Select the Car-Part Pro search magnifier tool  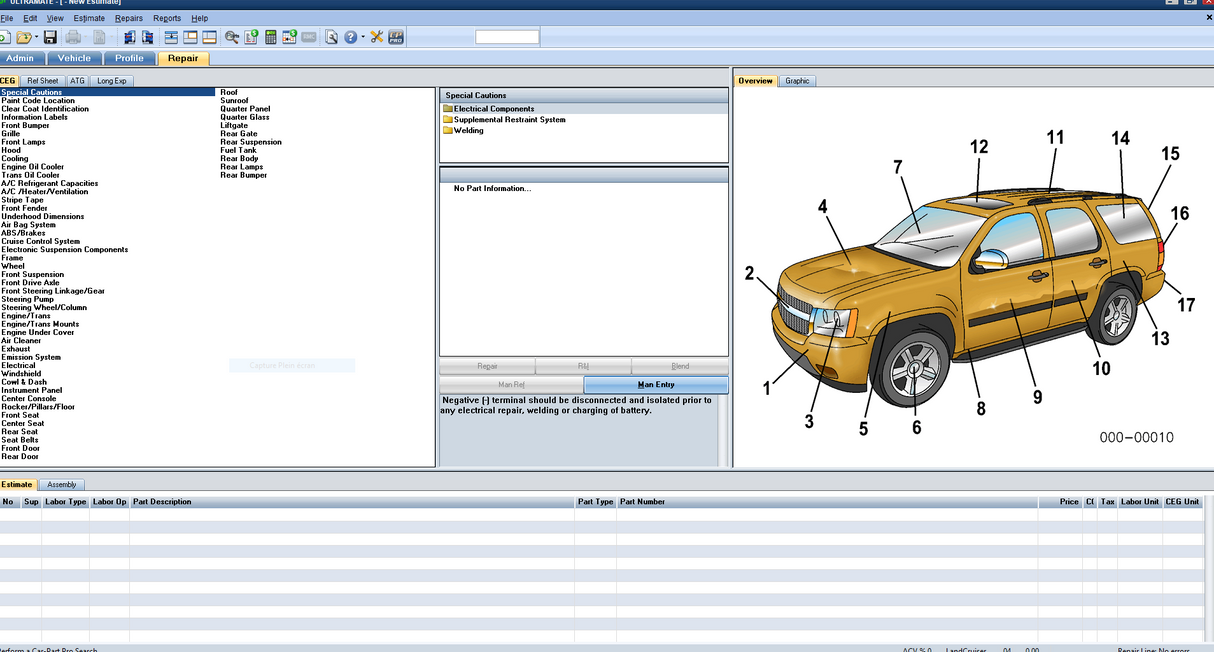[231, 36]
